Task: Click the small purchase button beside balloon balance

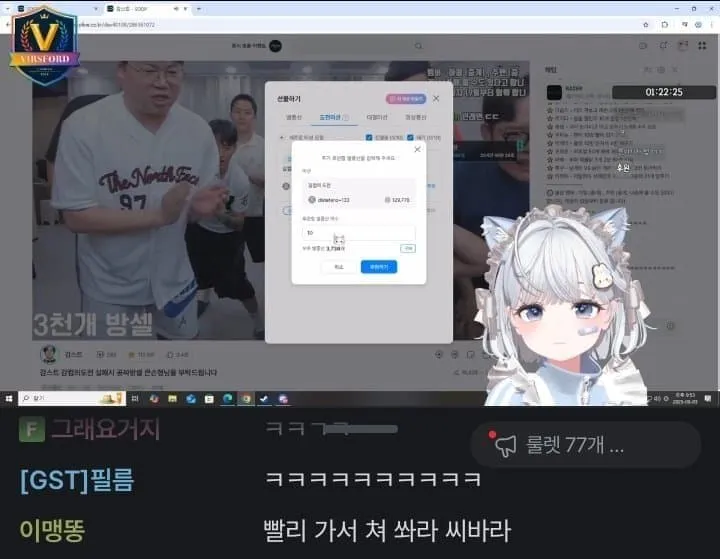Action: (x=408, y=248)
